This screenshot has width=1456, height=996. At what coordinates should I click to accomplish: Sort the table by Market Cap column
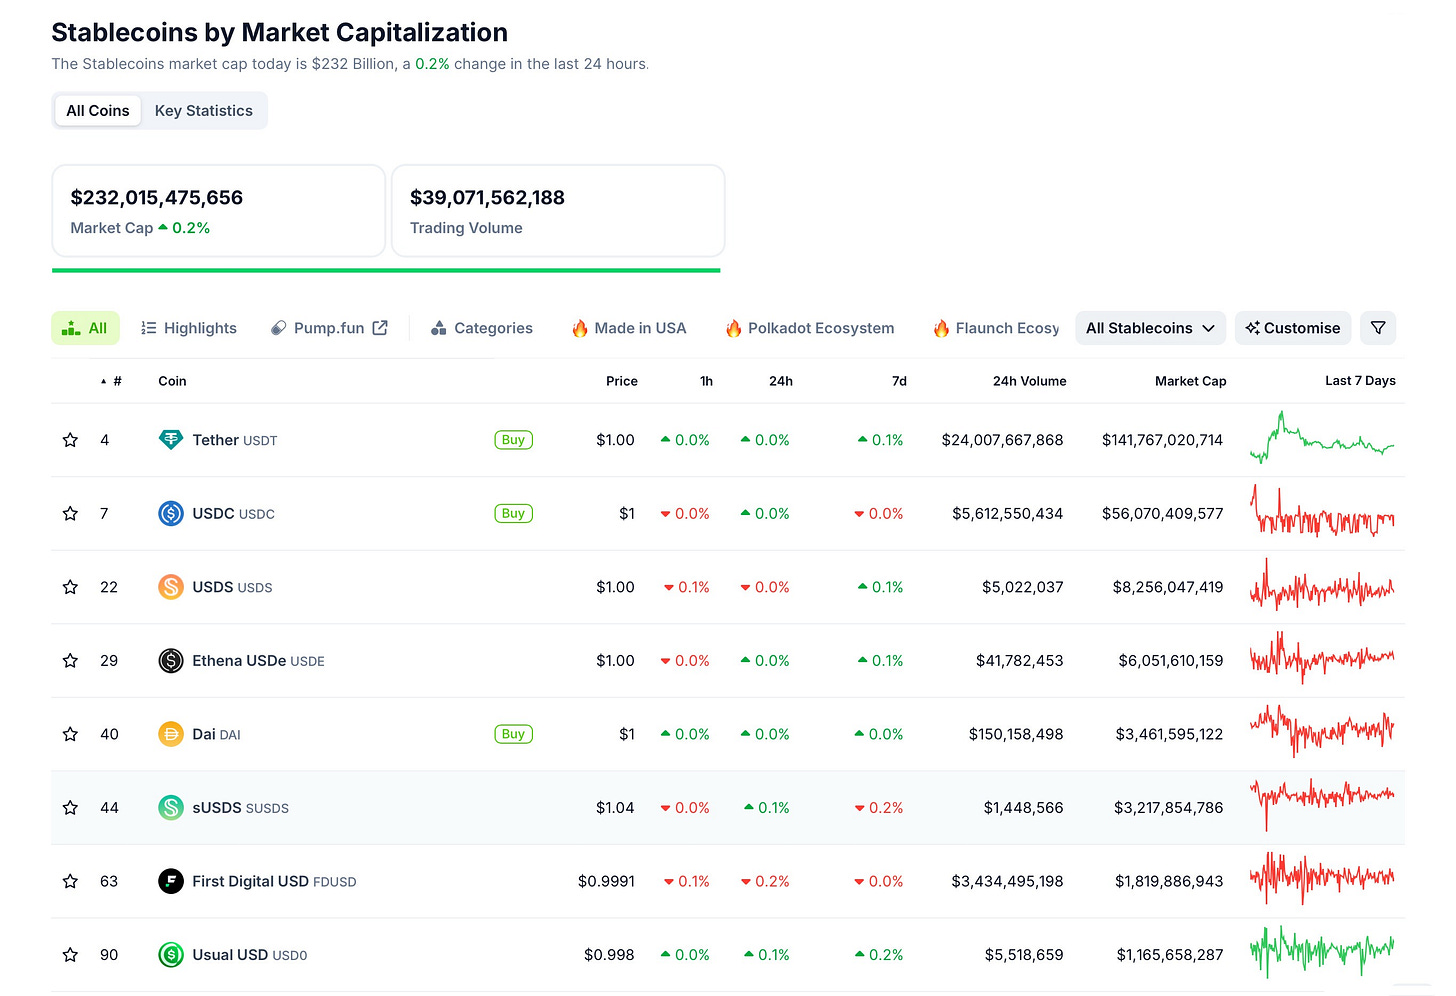click(x=1190, y=381)
